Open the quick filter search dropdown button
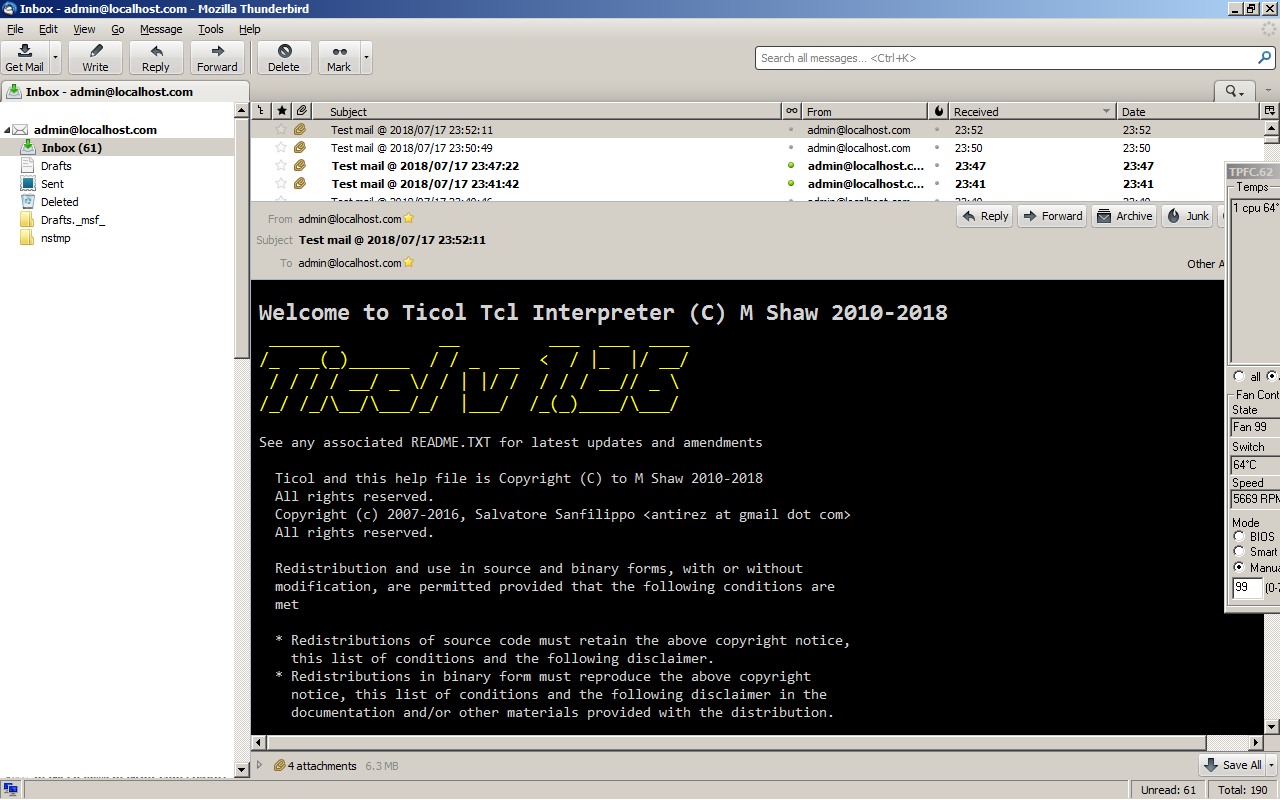This screenshot has height=800, width=1280. point(1235,91)
